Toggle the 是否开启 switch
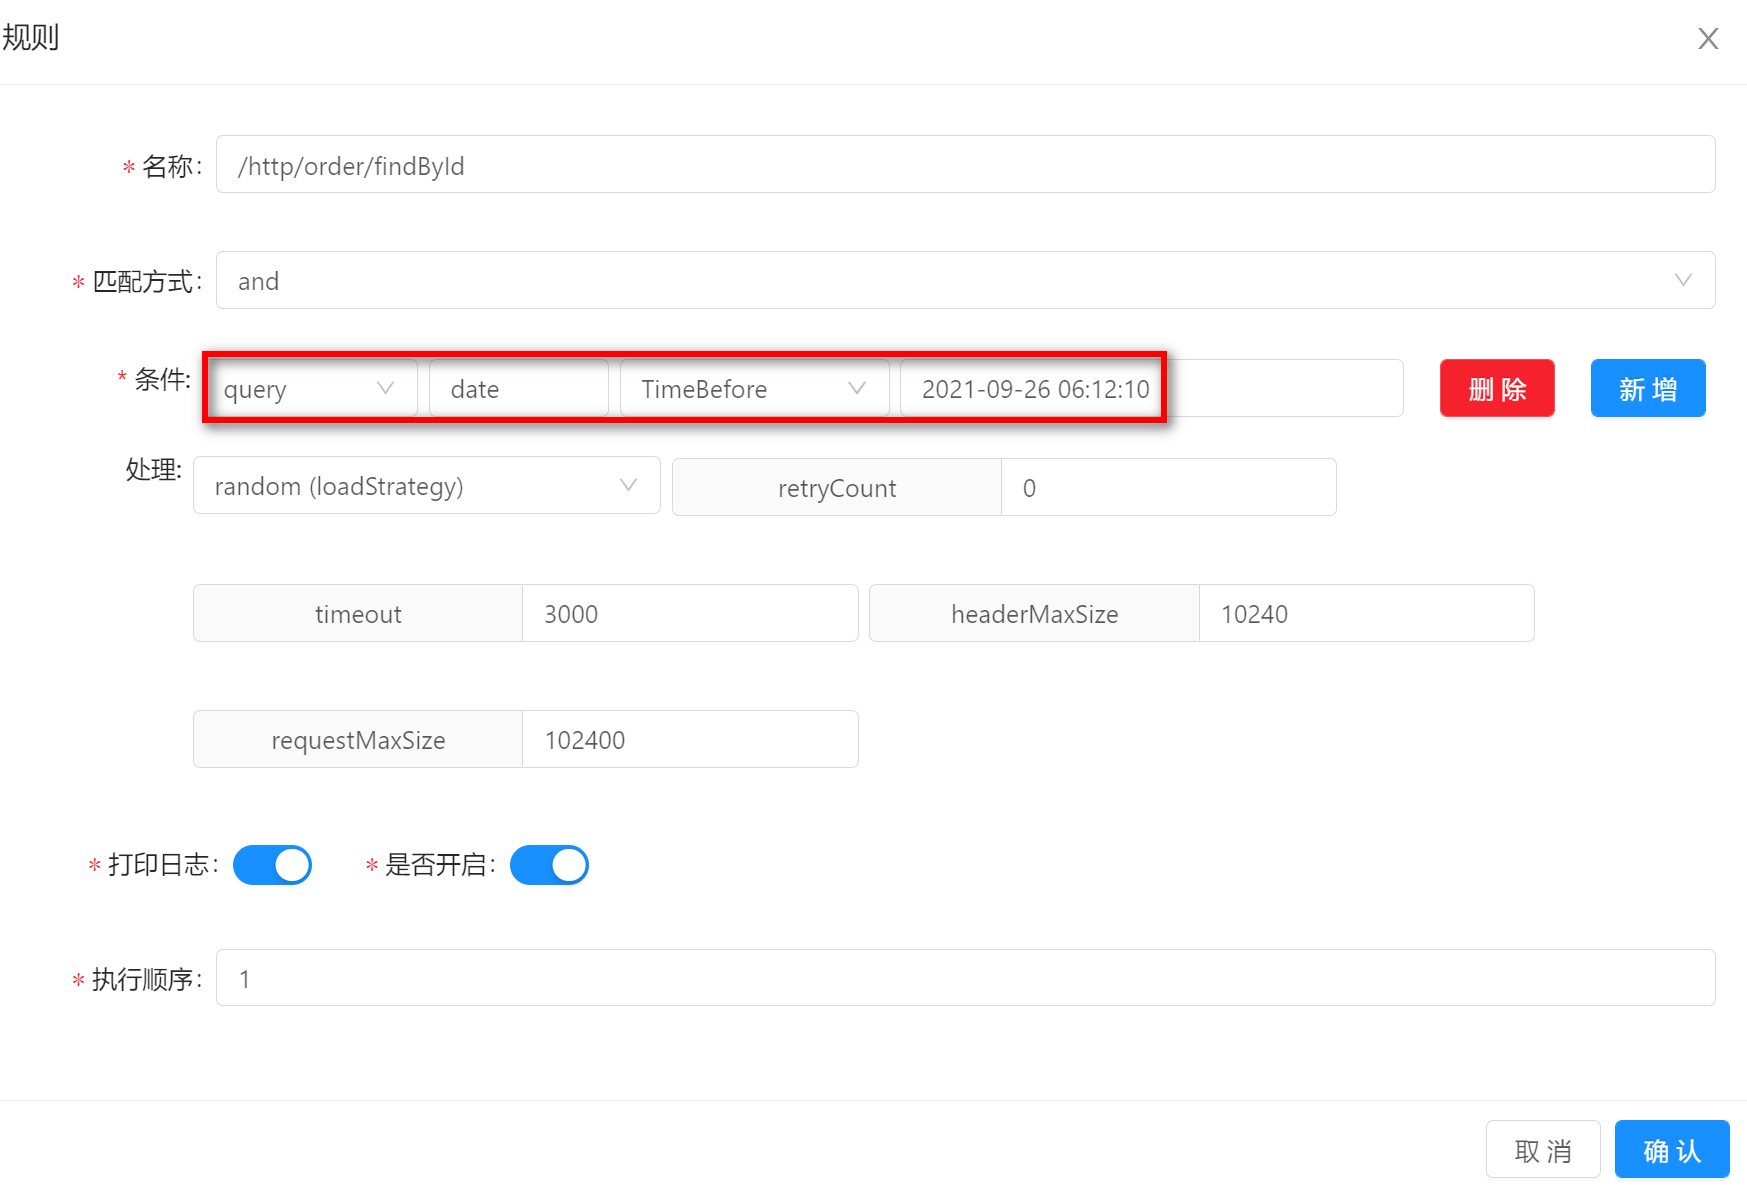1747x1189 pixels. [549, 865]
